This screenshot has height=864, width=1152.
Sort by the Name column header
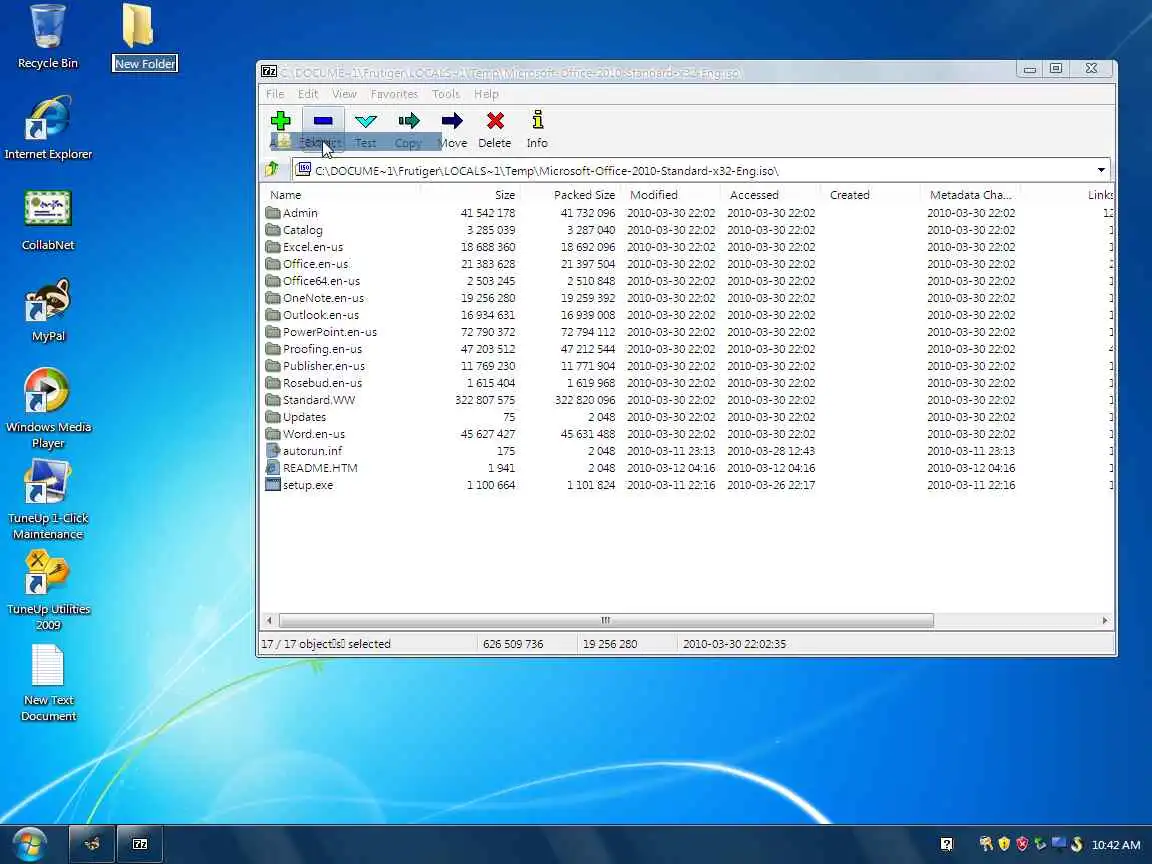point(285,195)
